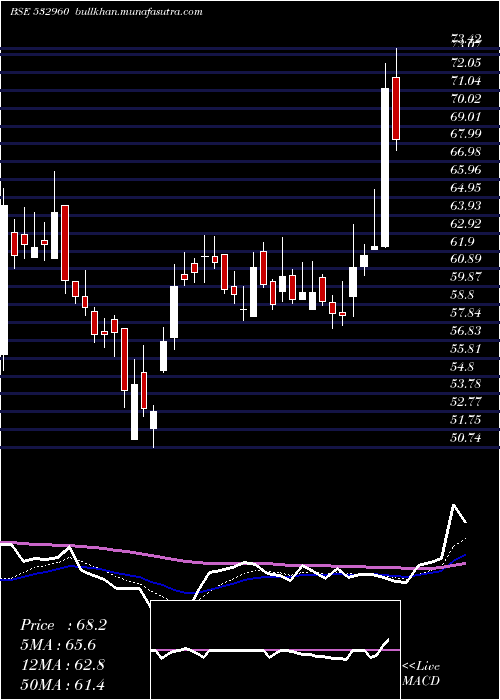Image resolution: width=500 pixels, height=700 pixels.
Task: Click the 66.98 price axis label
Action: [466, 152]
